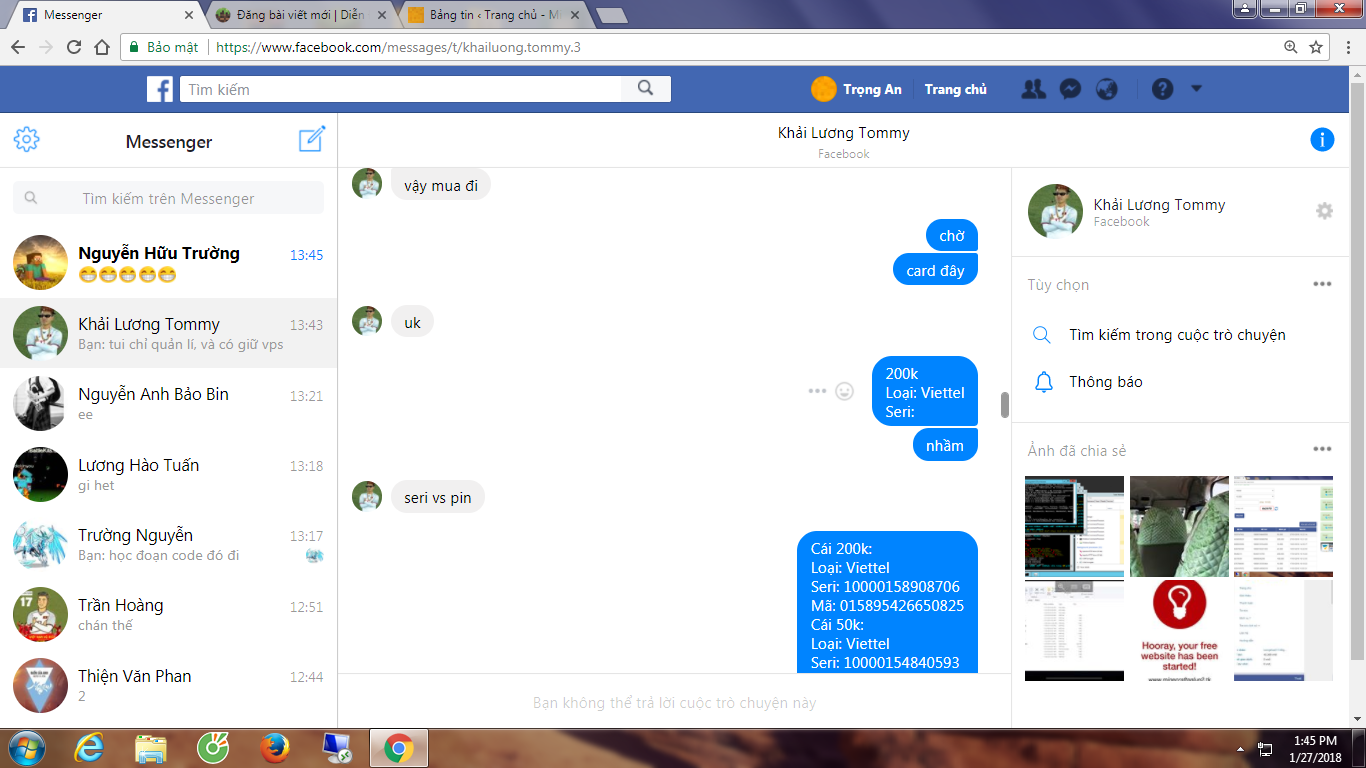Reload the page in Chrome
Screen dimensions: 1366x768
click(x=74, y=47)
